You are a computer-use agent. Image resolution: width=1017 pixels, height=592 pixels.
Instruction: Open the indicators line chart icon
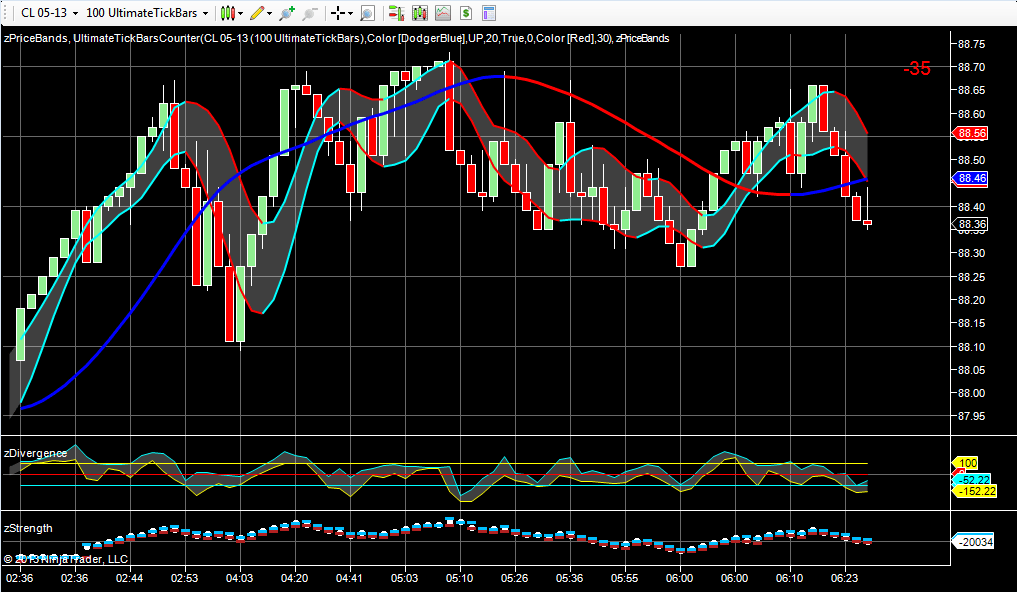[443, 13]
